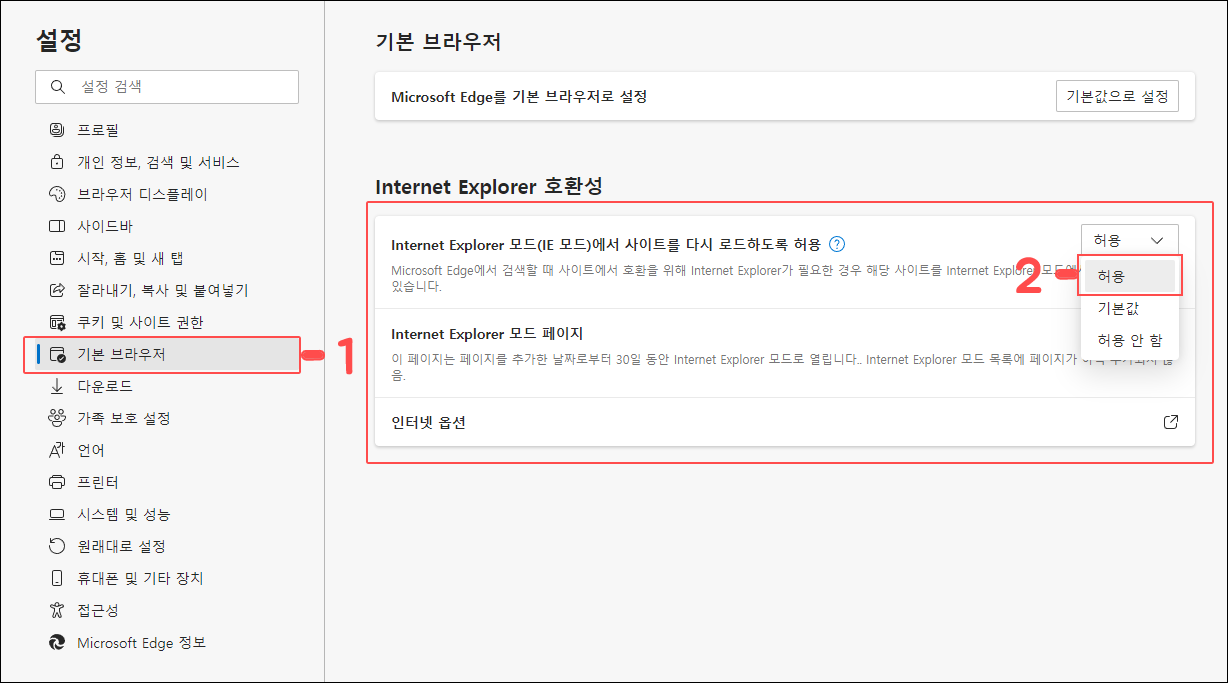Screen dimensions: 1228x683
Task: Select the 기본 브라우저 settings entry
Action: [x=167, y=354]
